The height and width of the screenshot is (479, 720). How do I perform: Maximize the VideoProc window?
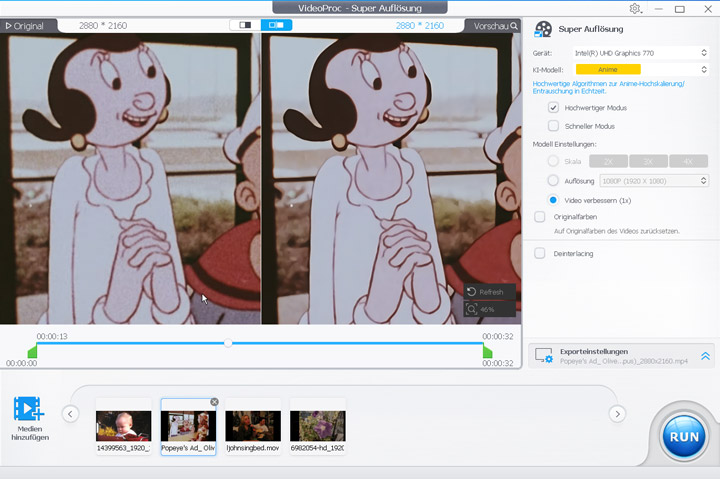[680, 9]
